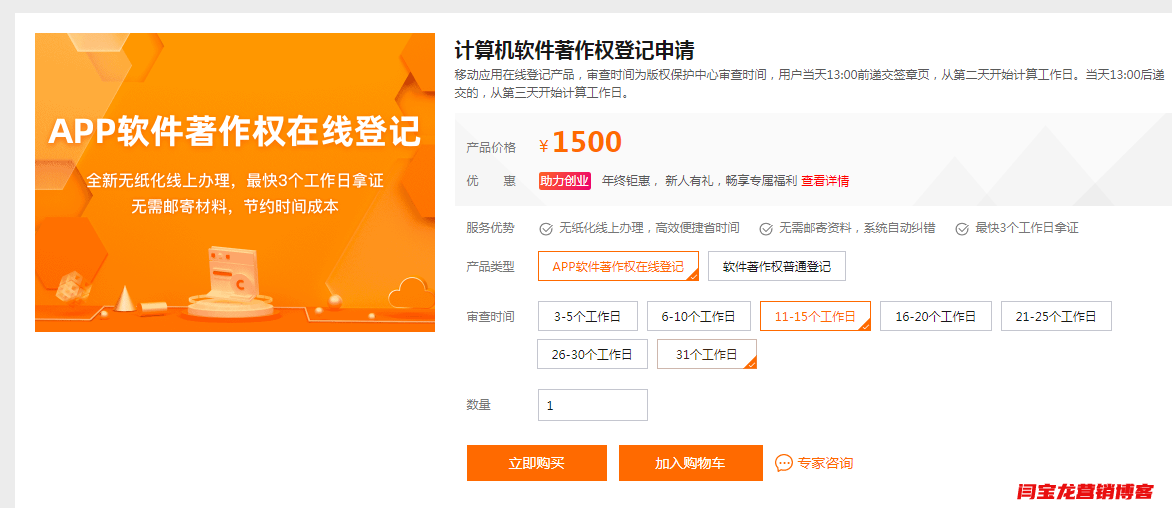The width and height of the screenshot is (1172, 508).
Task: Select APP软件著作权在线登记 product type
Action: point(618,266)
